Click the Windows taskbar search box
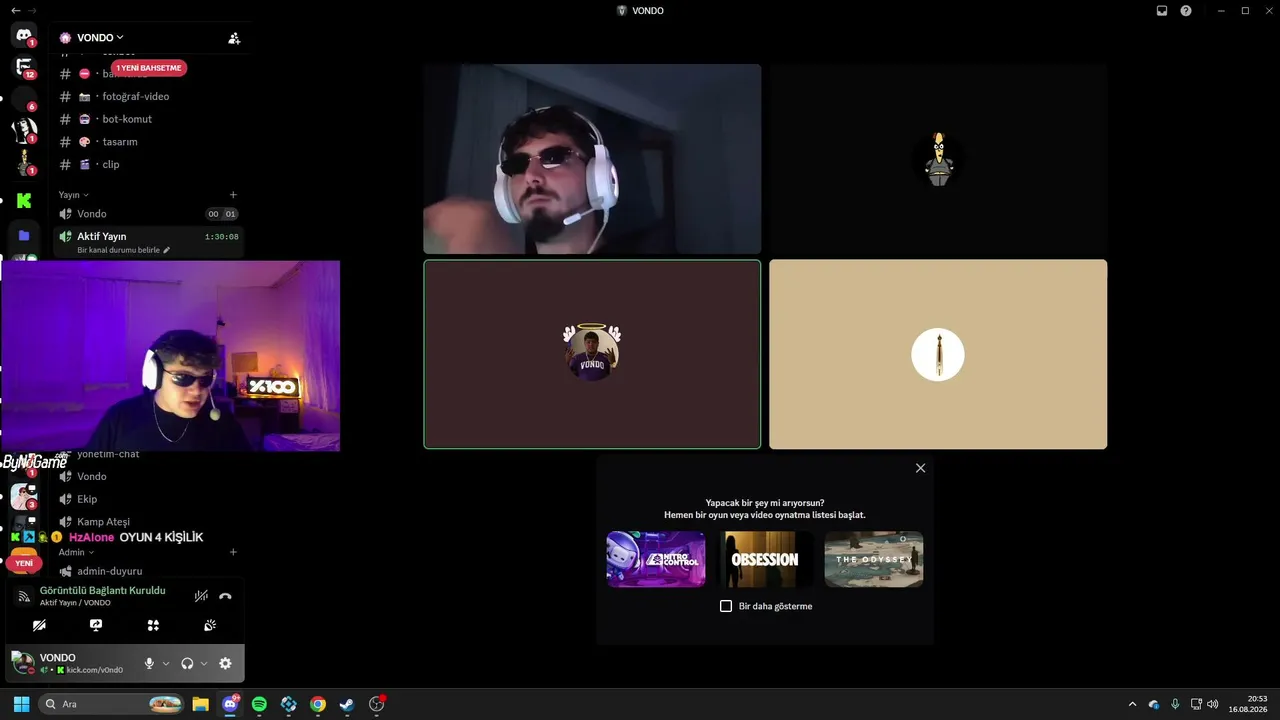This screenshot has height=720, width=1280. coord(112,704)
